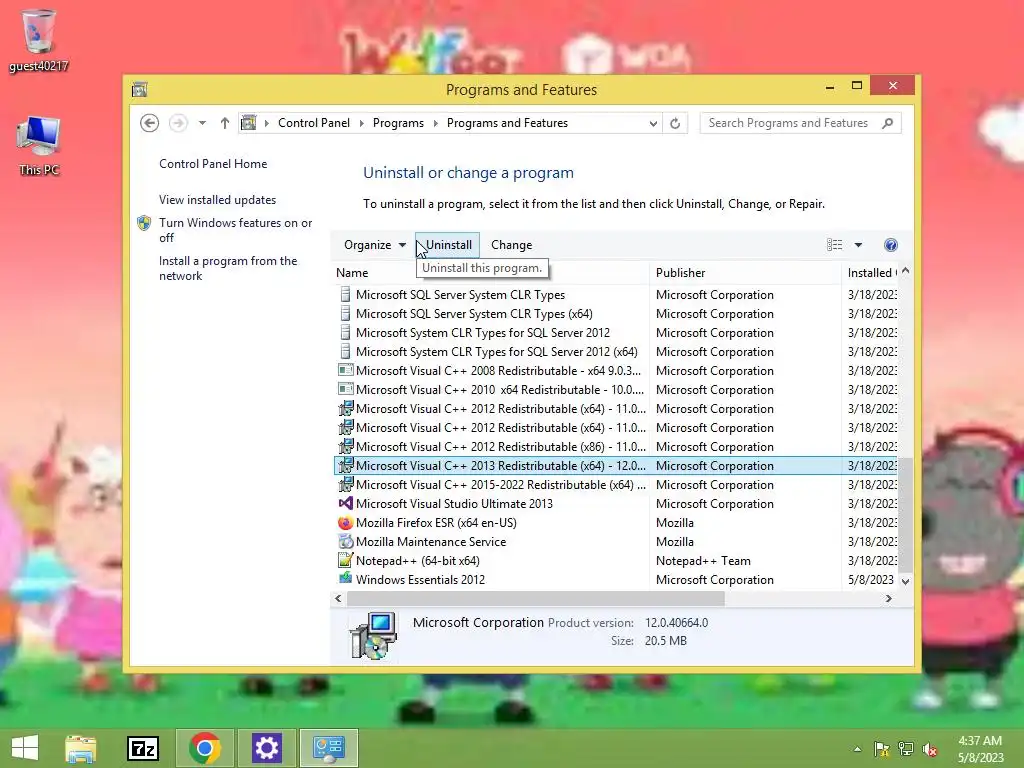Click the vertical scrollbar up arrow
Screen dimensions: 1024x768
tap(905, 271)
